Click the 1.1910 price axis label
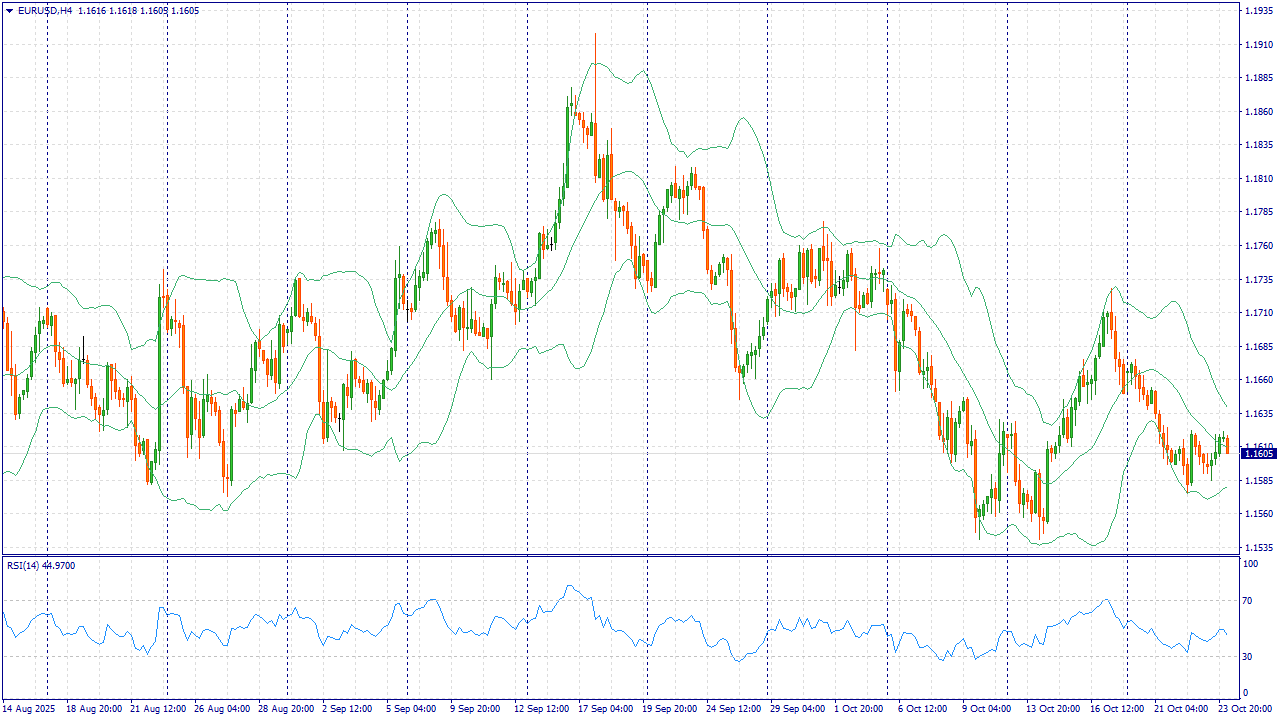This screenshot has height=720, width=1280. (x=1258, y=45)
